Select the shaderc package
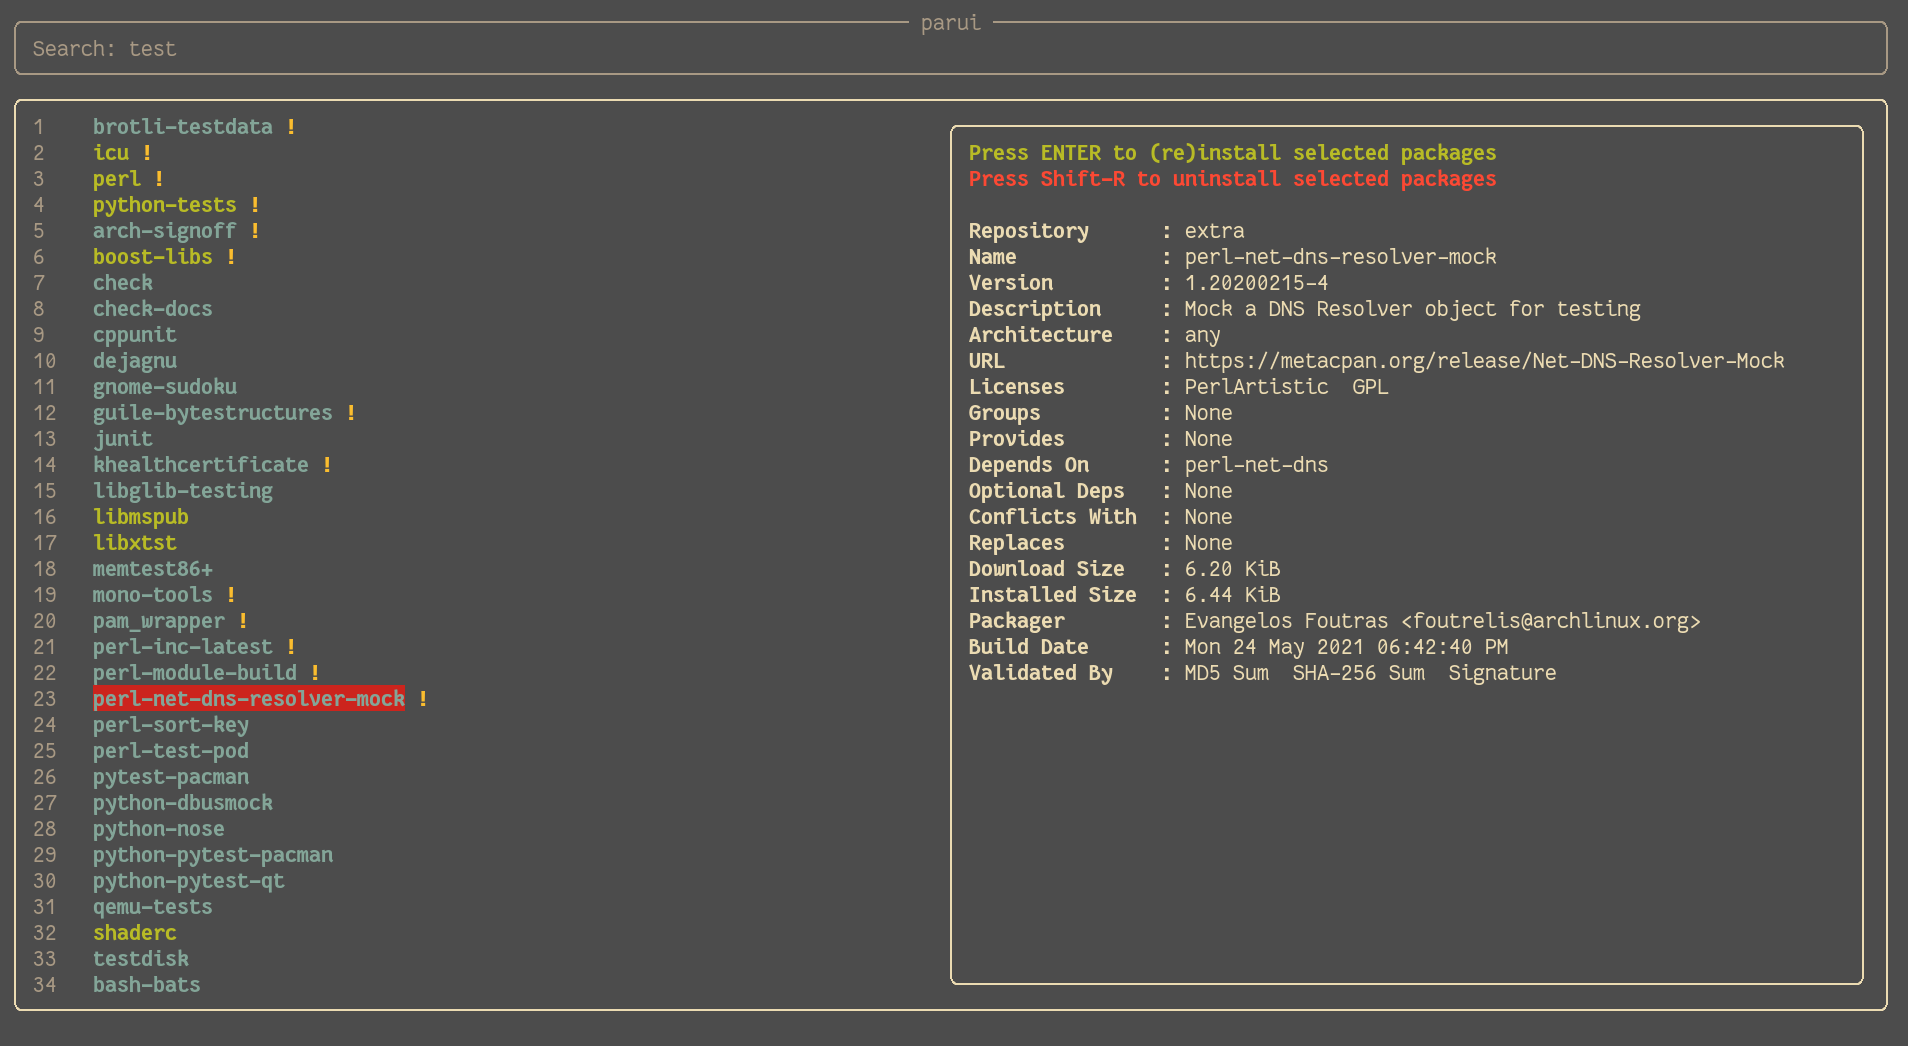This screenshot has width=1908, height=1046. tap(135, 933)
